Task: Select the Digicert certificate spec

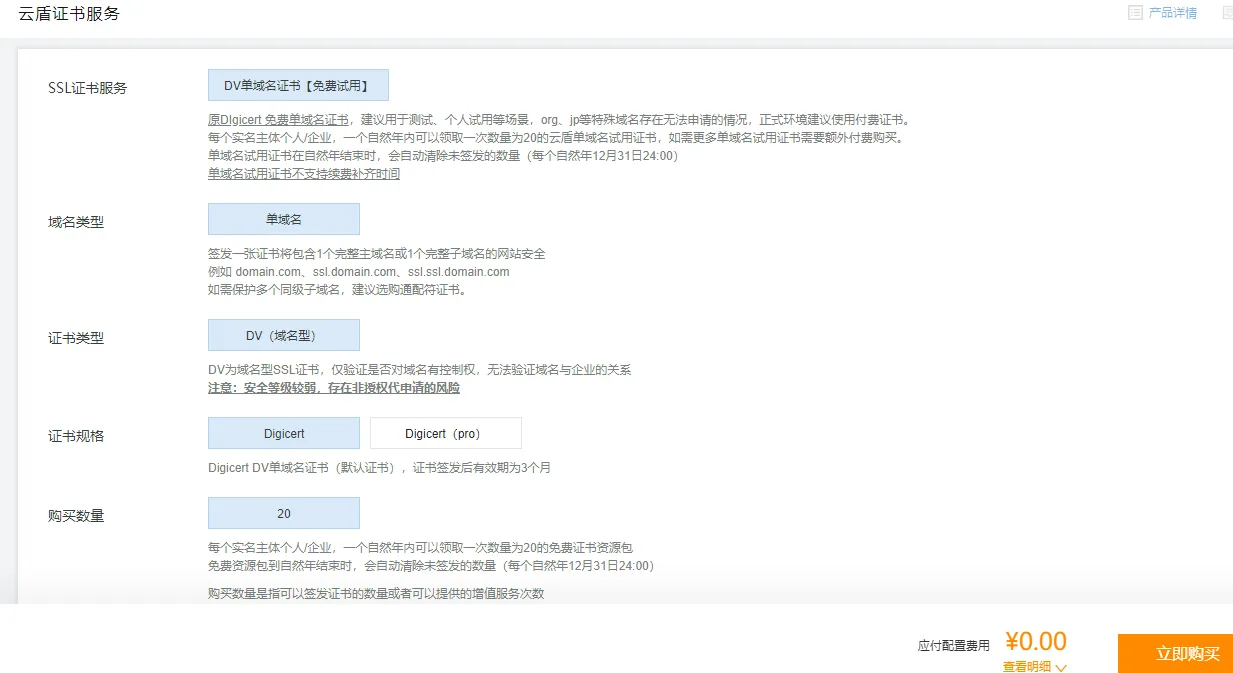Action: pos(283,432)
